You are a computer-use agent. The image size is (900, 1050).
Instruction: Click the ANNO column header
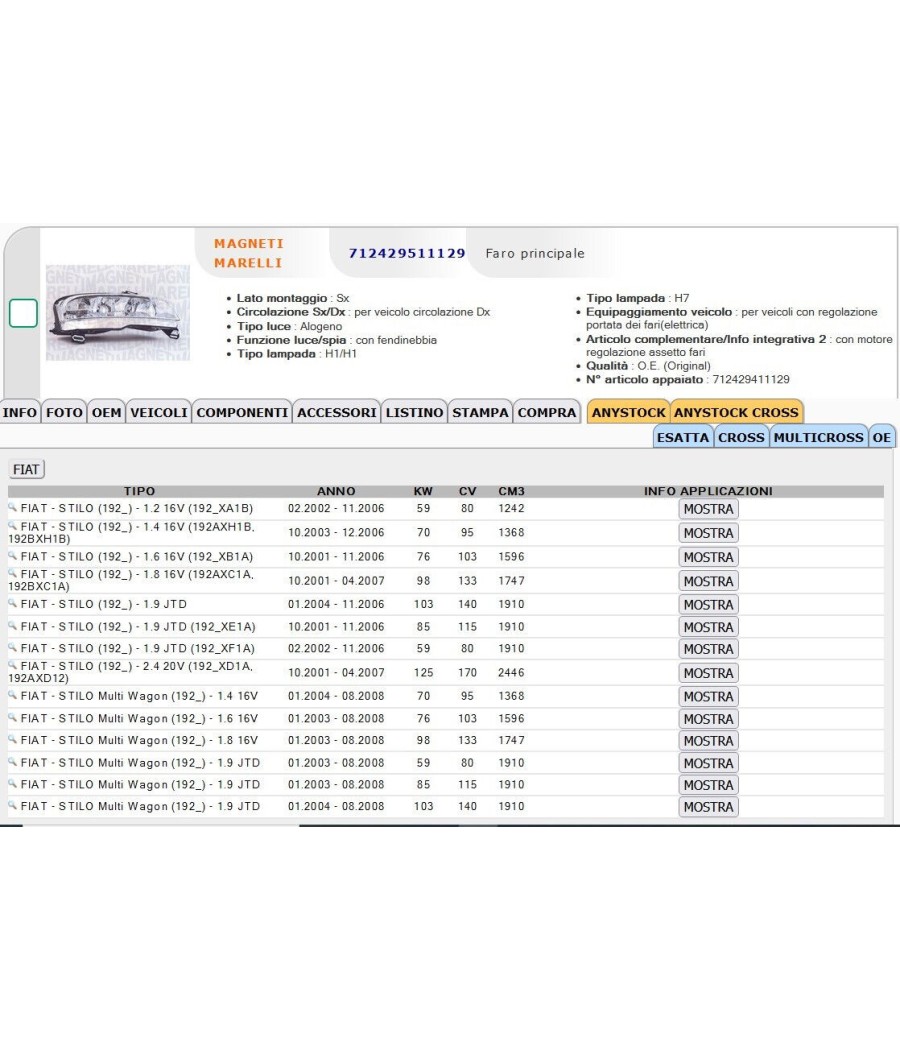336,491
